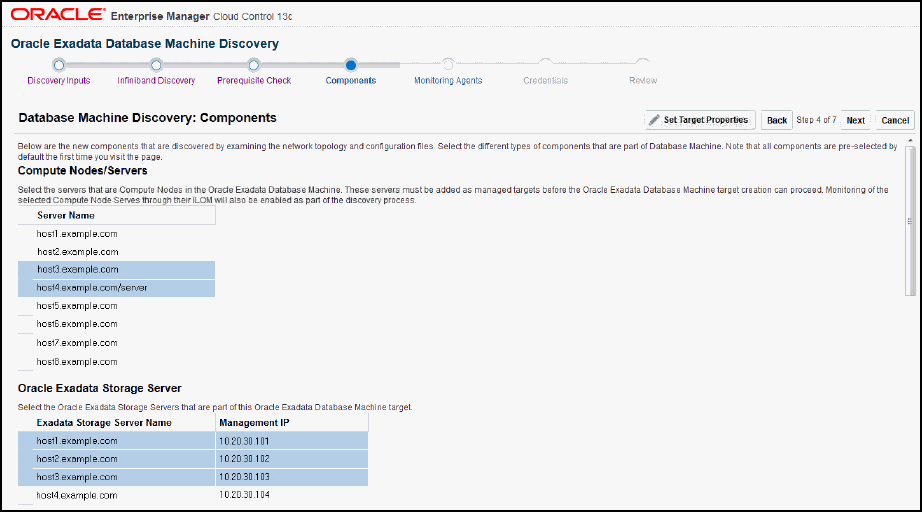Click the Monitoring Agents step circle
This screenshot has height=512, width=922.
click(448, 63)
